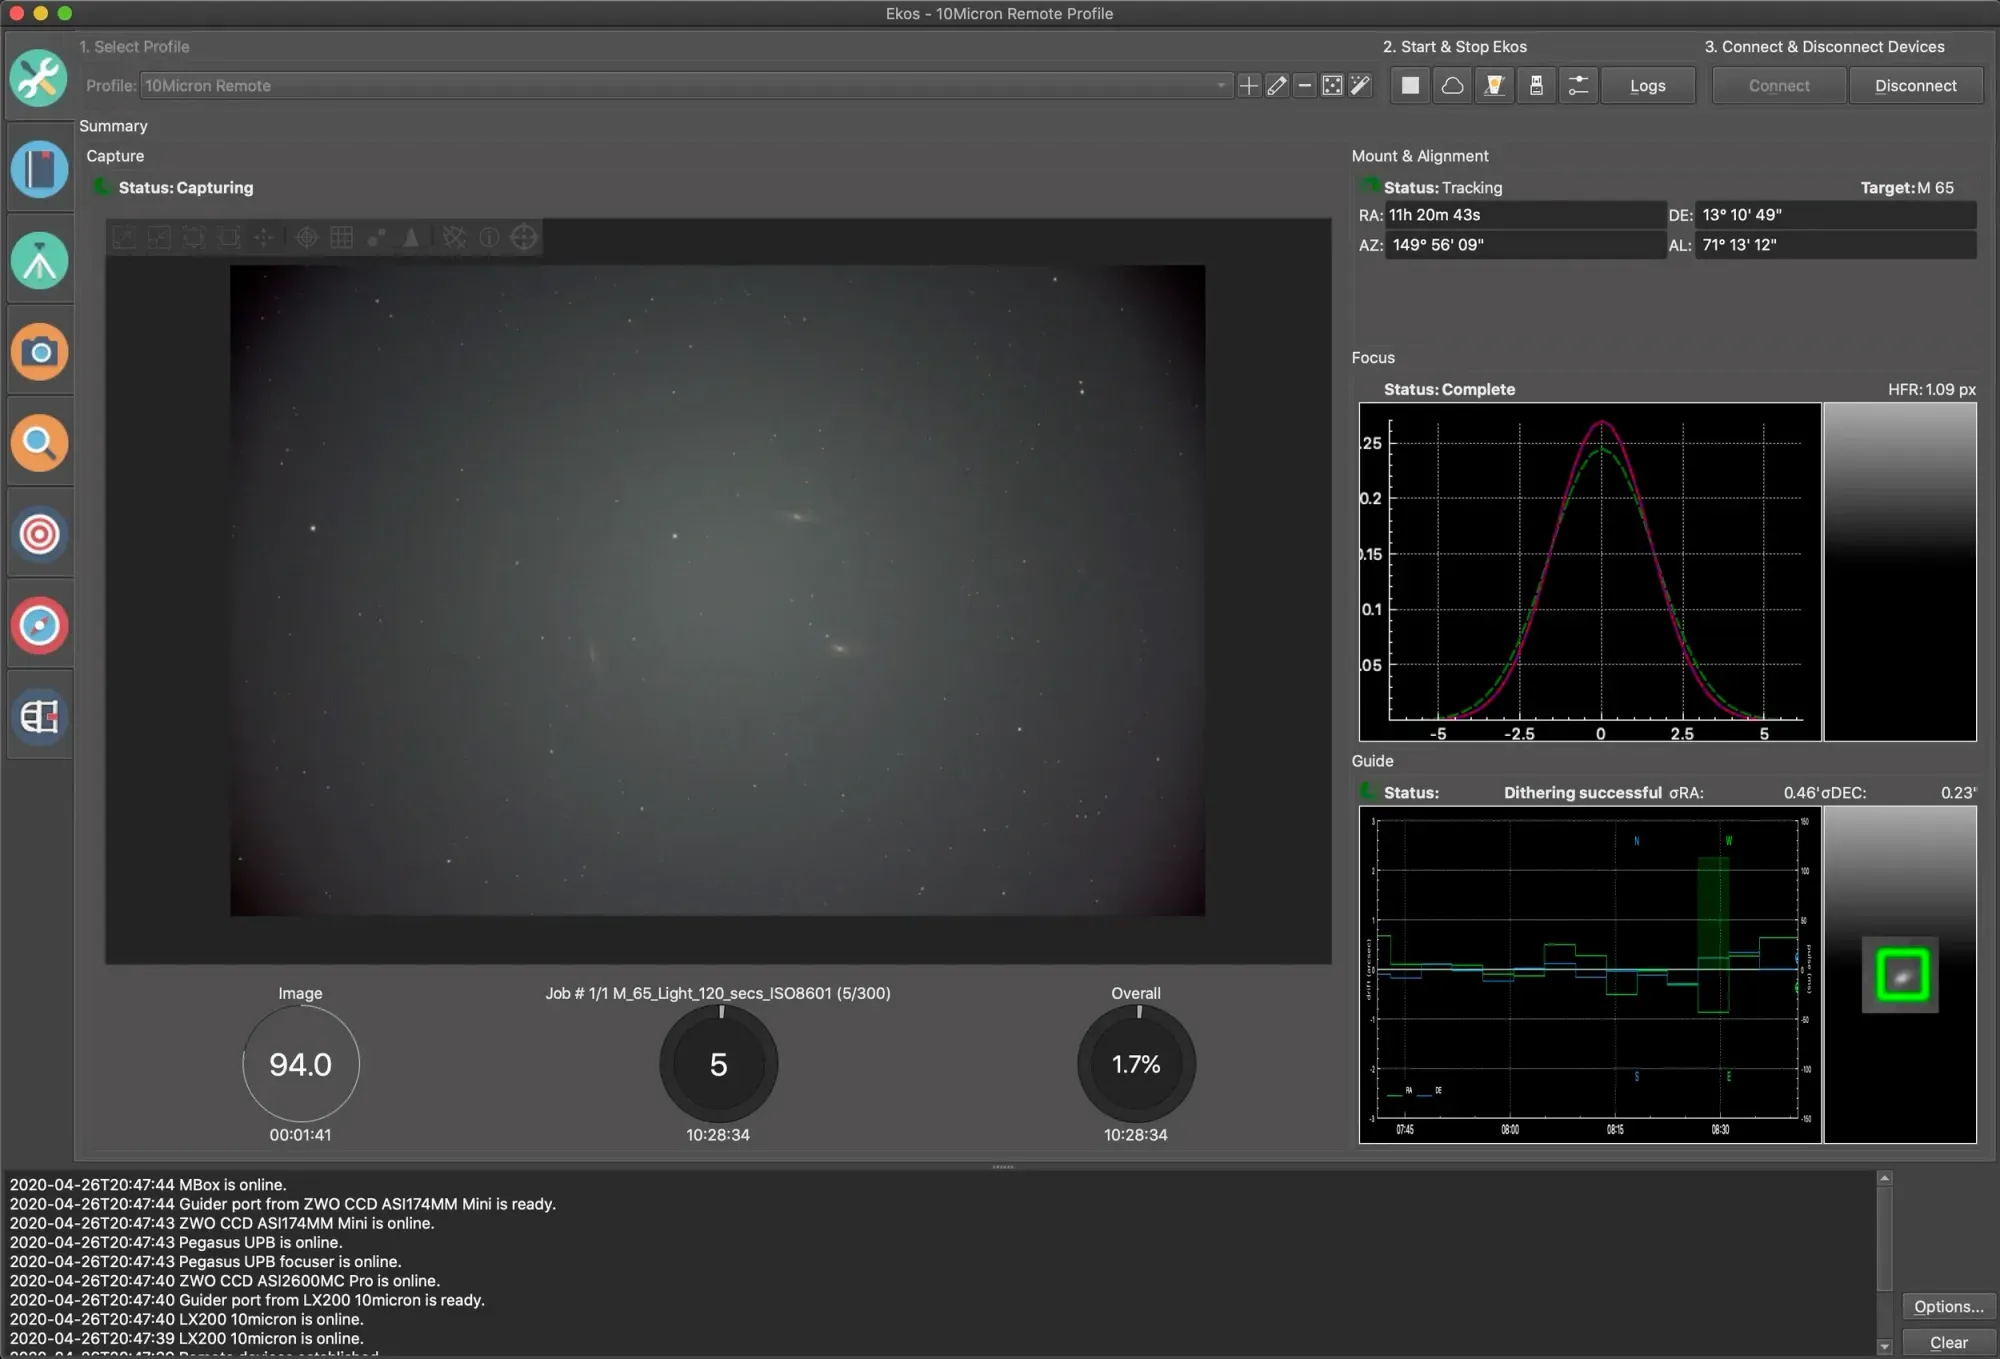Open the INDI control panel sliders icon
The height and width of the screenshot is (1359, 2000).
1578,86
